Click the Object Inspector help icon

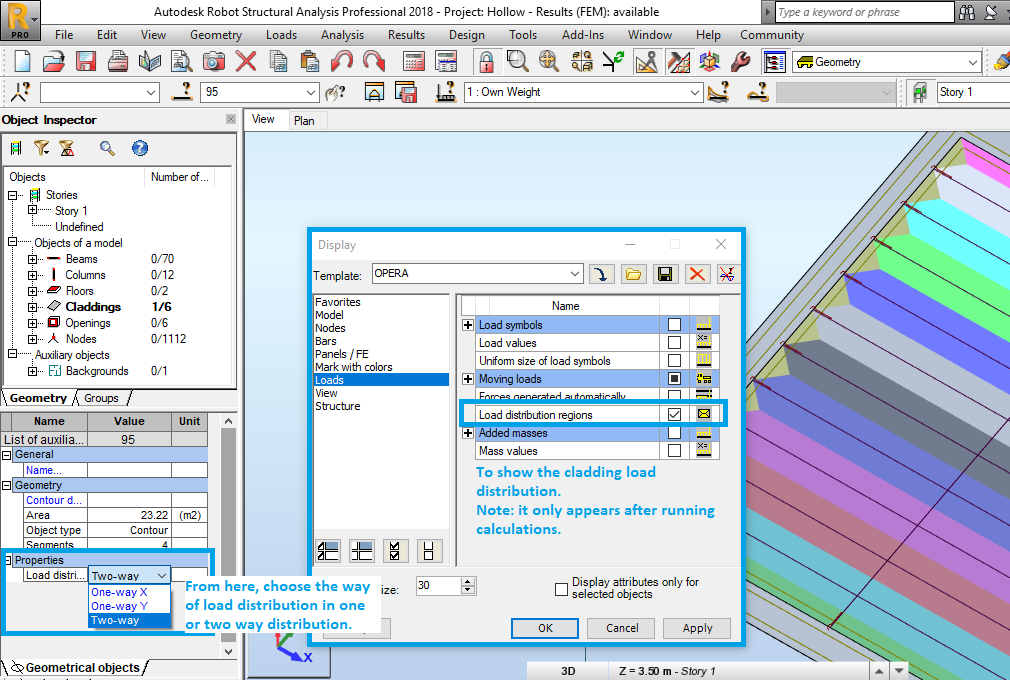[139, 148]
